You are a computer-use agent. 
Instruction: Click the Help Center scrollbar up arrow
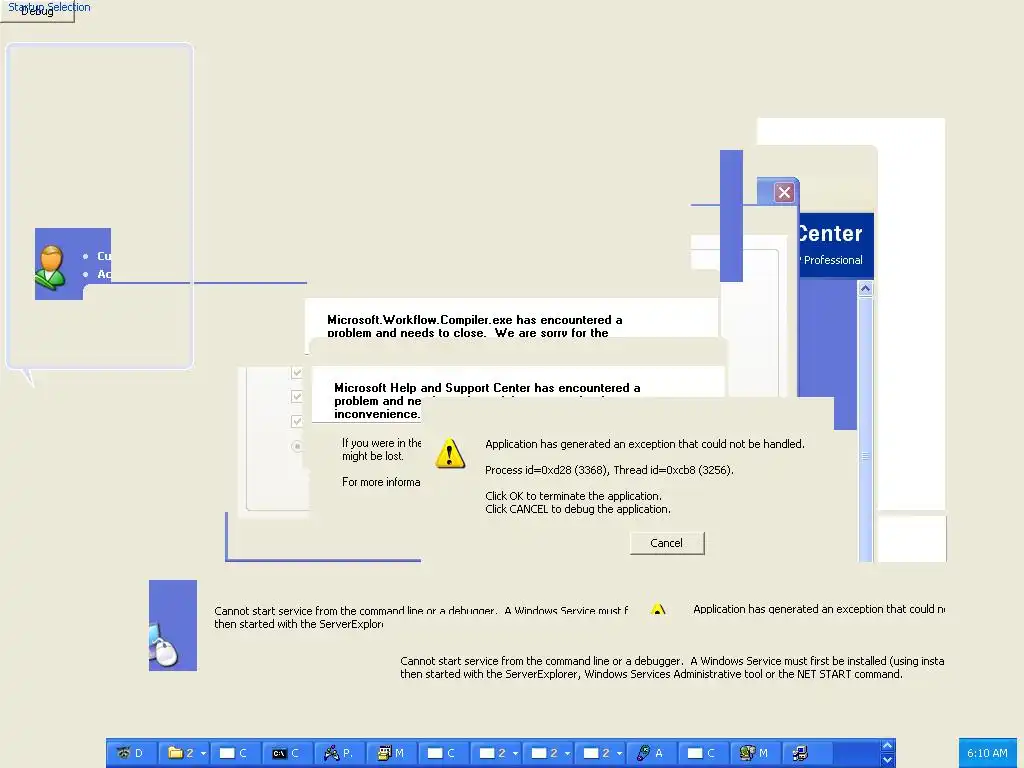865,289
